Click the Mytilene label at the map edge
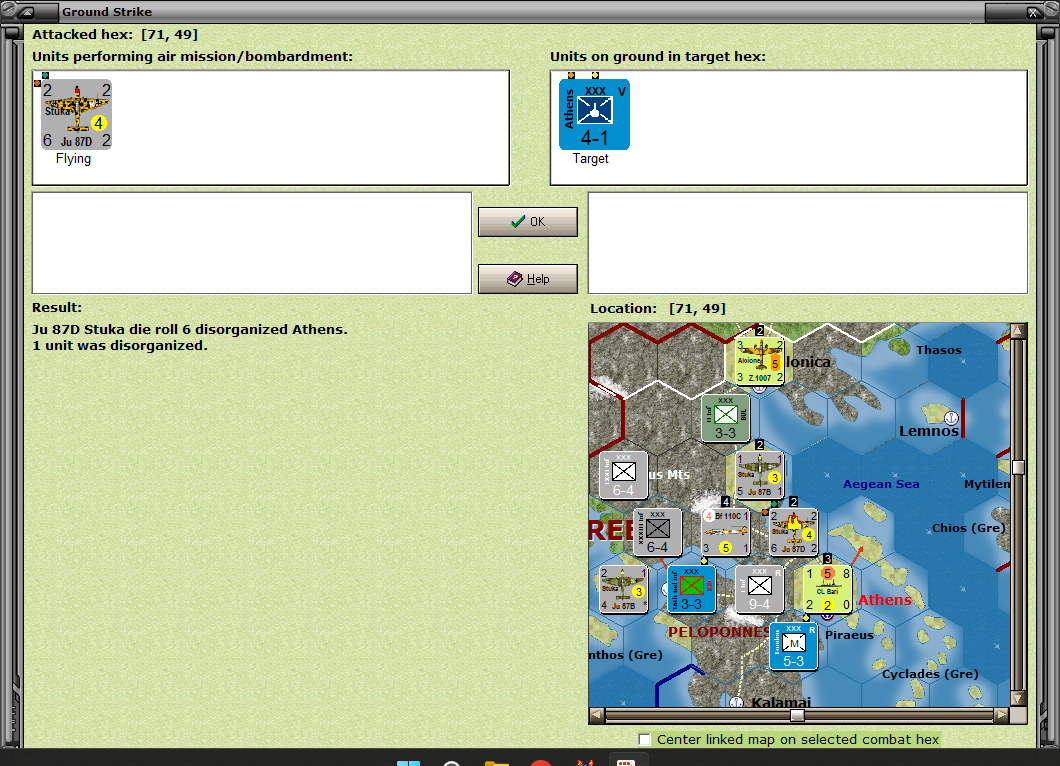 click(x=987, y=484)
